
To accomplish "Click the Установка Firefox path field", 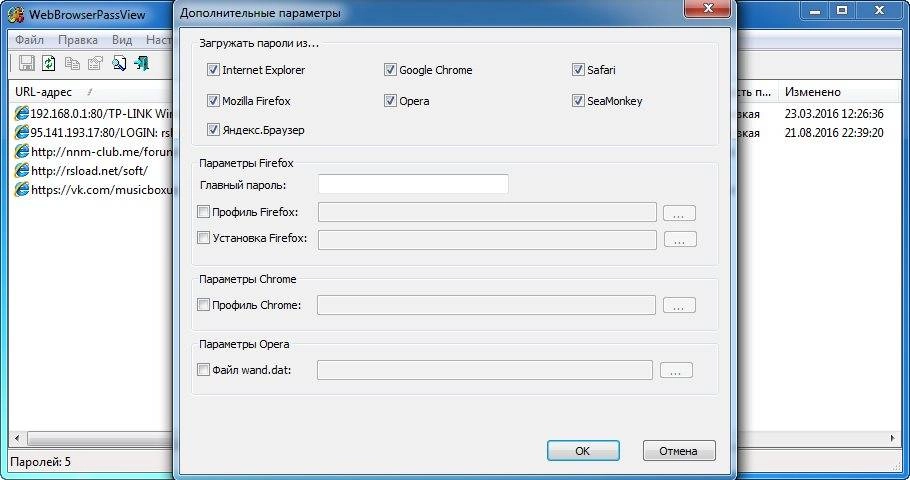I will [487, 240].
